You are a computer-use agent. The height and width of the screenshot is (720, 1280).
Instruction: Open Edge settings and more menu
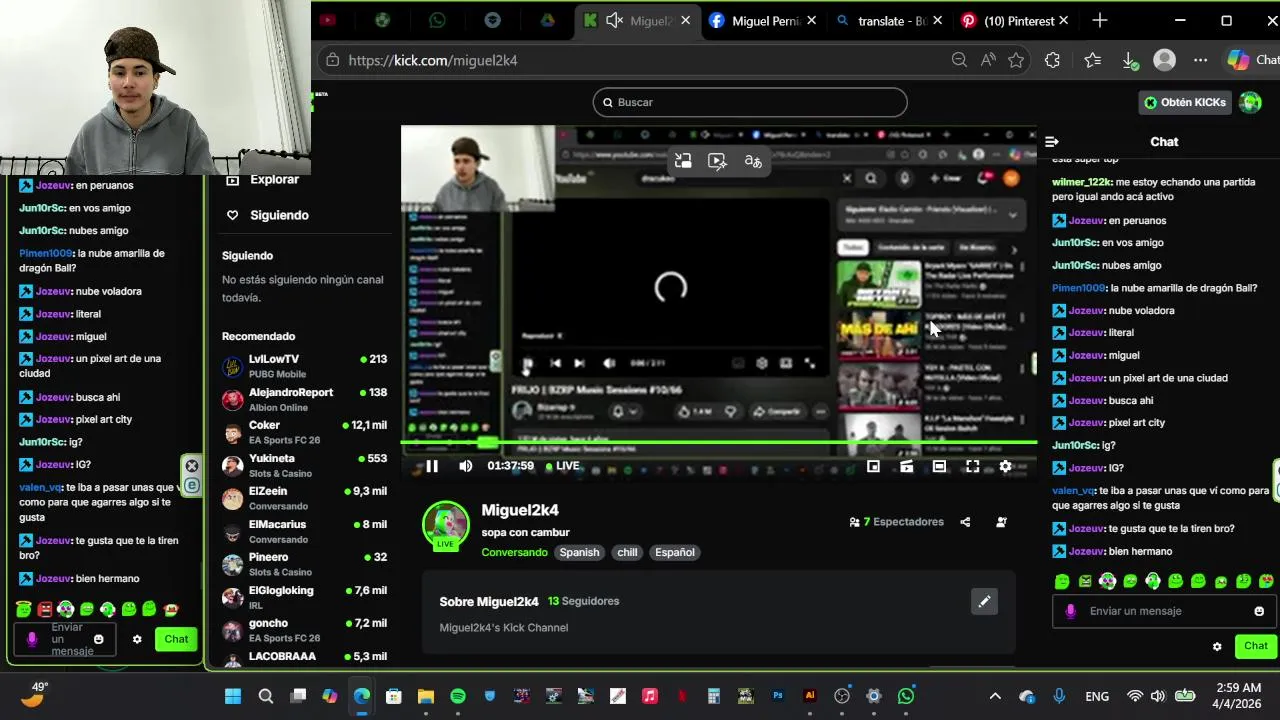pos(1201,60)
